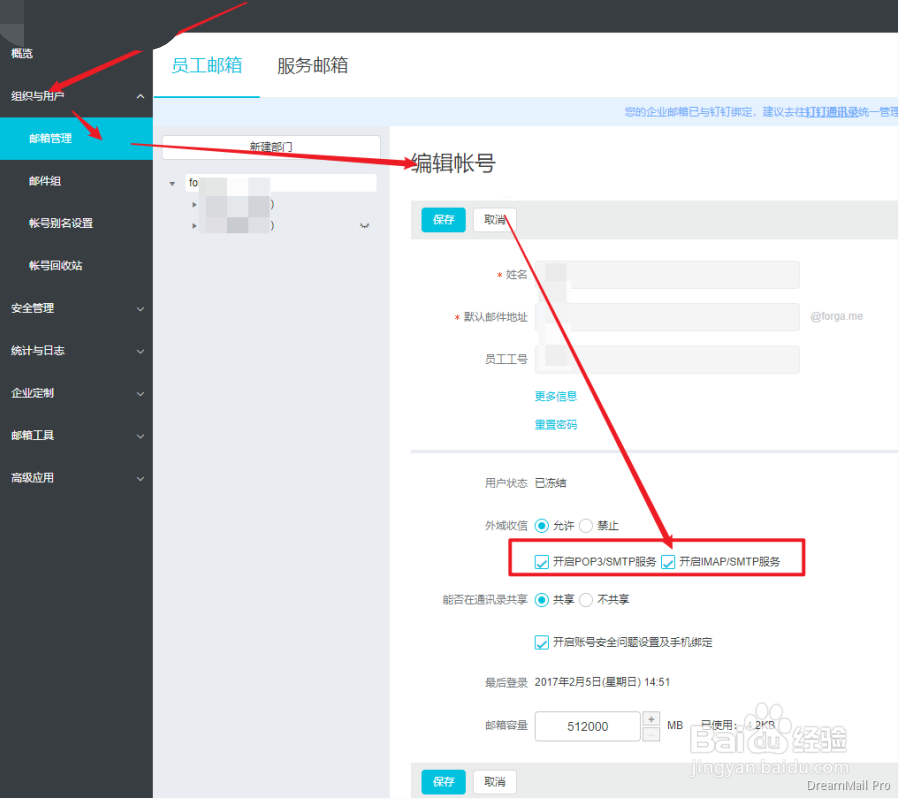Image resolution: width=899 pixels, height=799 pixels.
Task: Increase mailbox capacity with plus stepper
Action: 651,719
